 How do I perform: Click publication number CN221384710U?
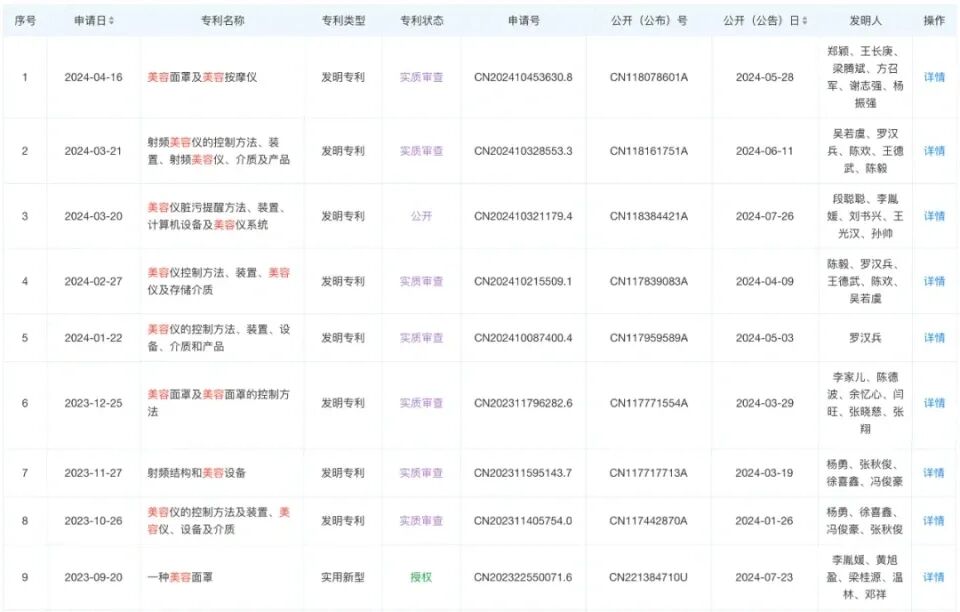click(x=649, y=577)
